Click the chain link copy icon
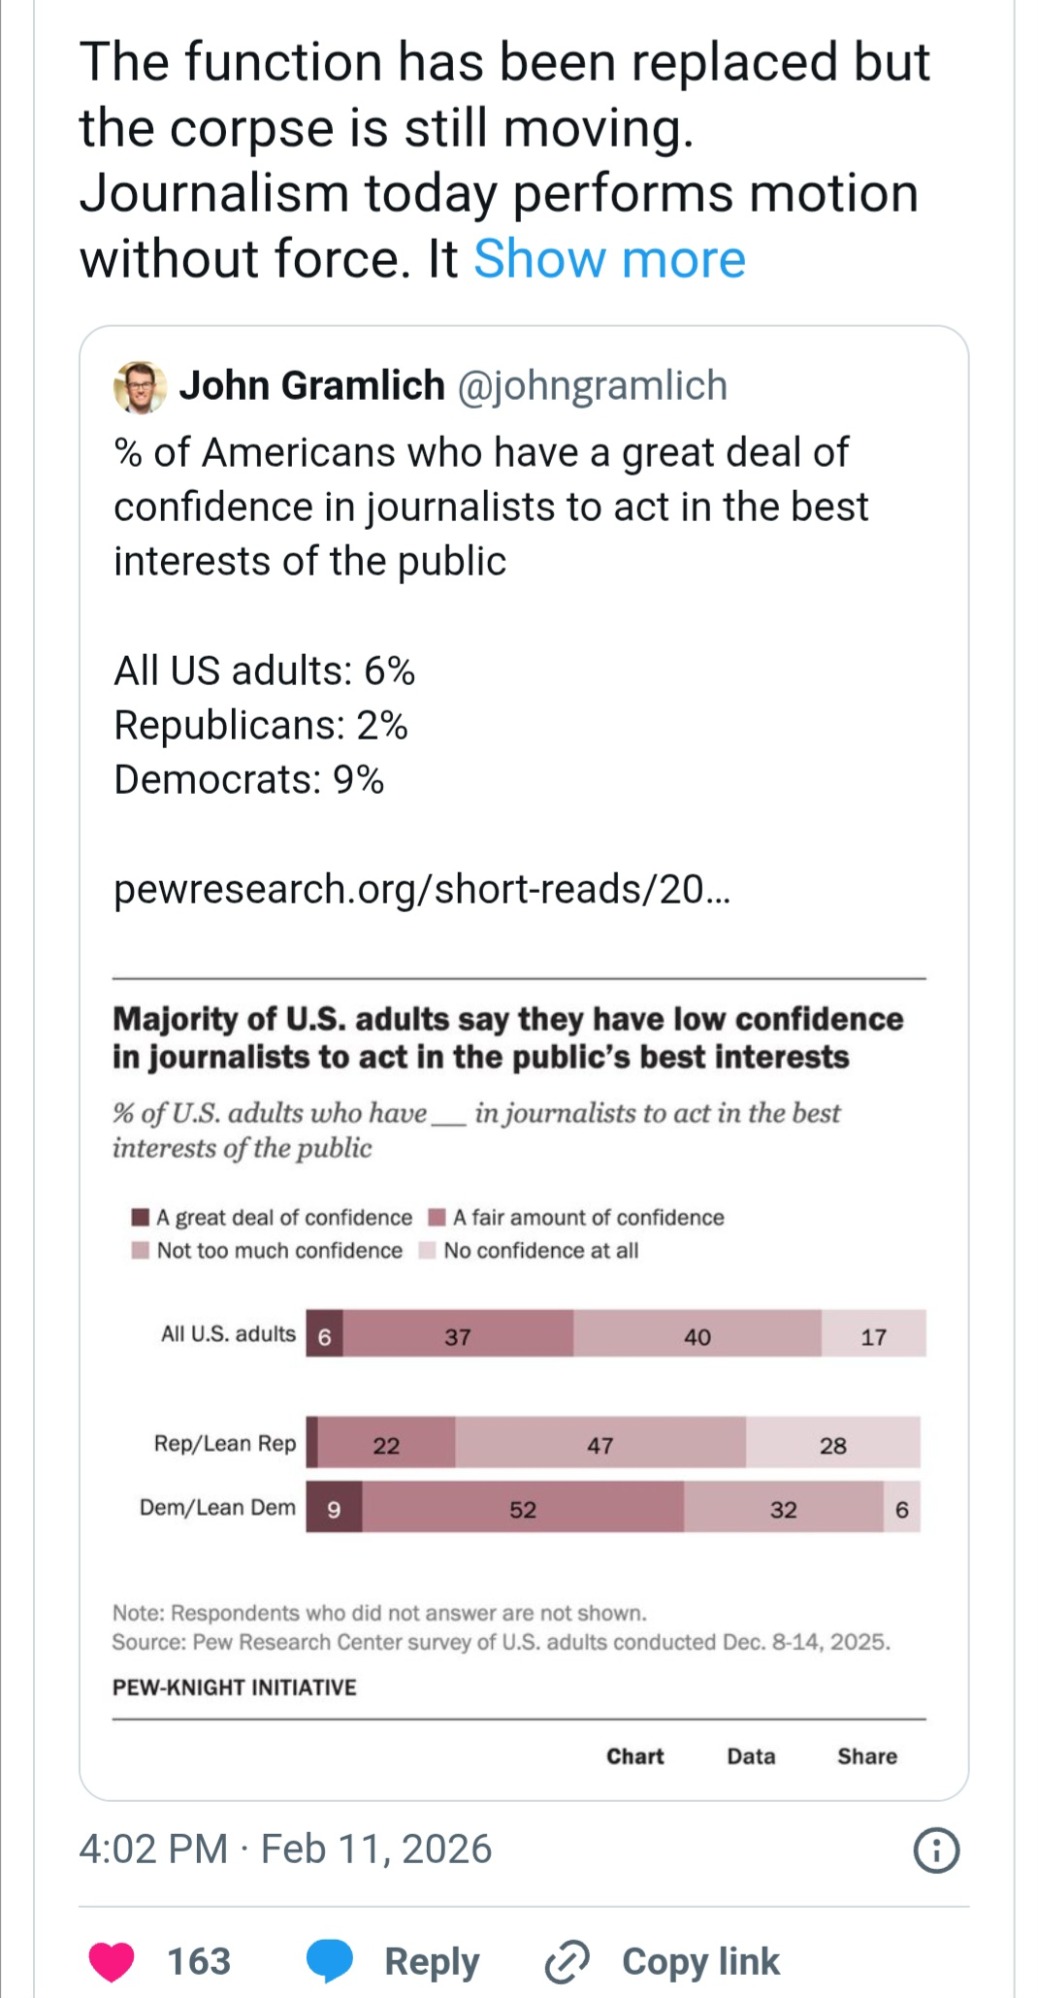This screenshot has height=1998, width=1038. (567, 1961)
